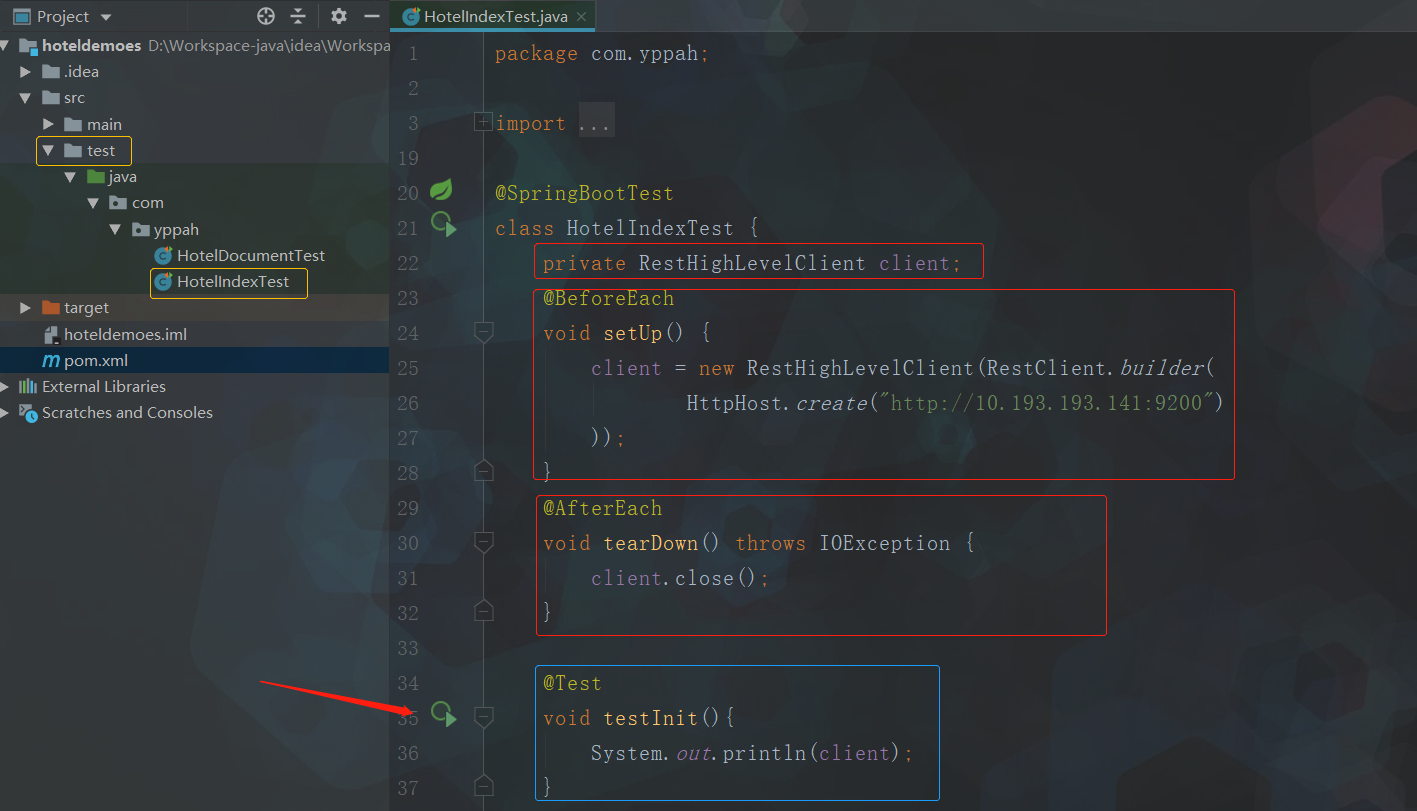Select the java source folder label
1417x811 pixels.
[x=123, y=177]
